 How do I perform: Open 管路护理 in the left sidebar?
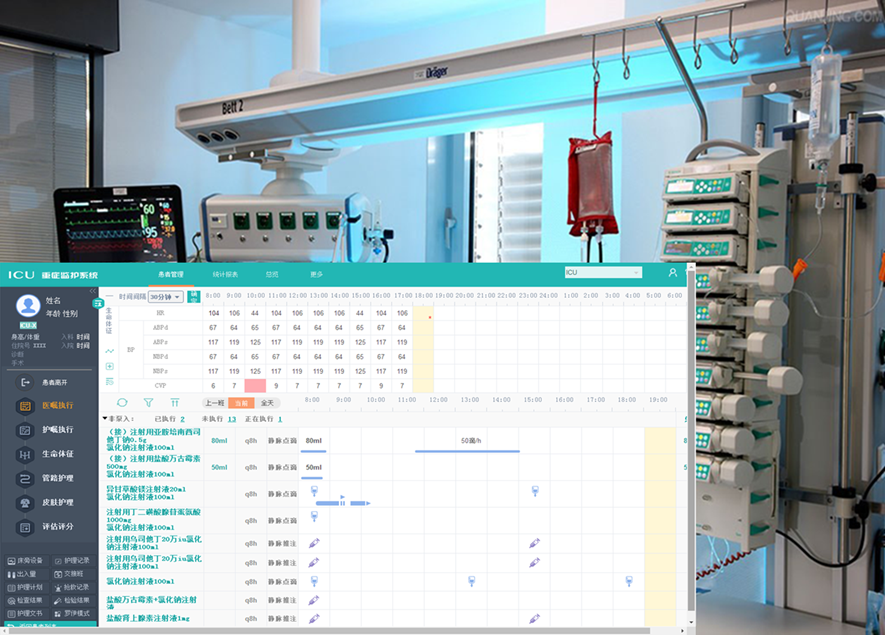pos(26,478)
